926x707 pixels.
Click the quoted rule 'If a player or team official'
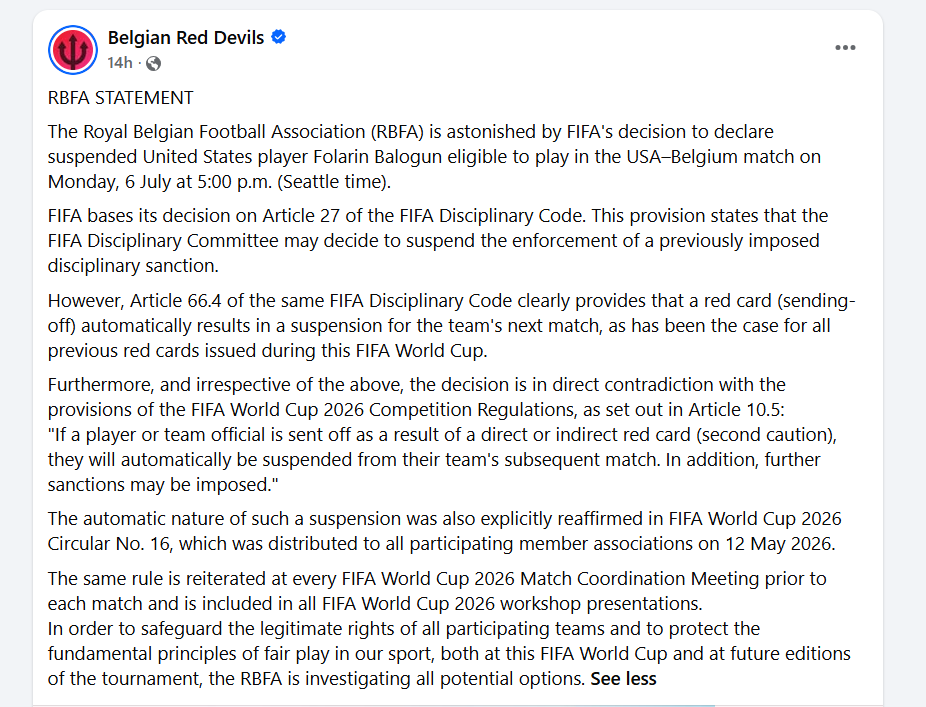[x=442, y=460]
